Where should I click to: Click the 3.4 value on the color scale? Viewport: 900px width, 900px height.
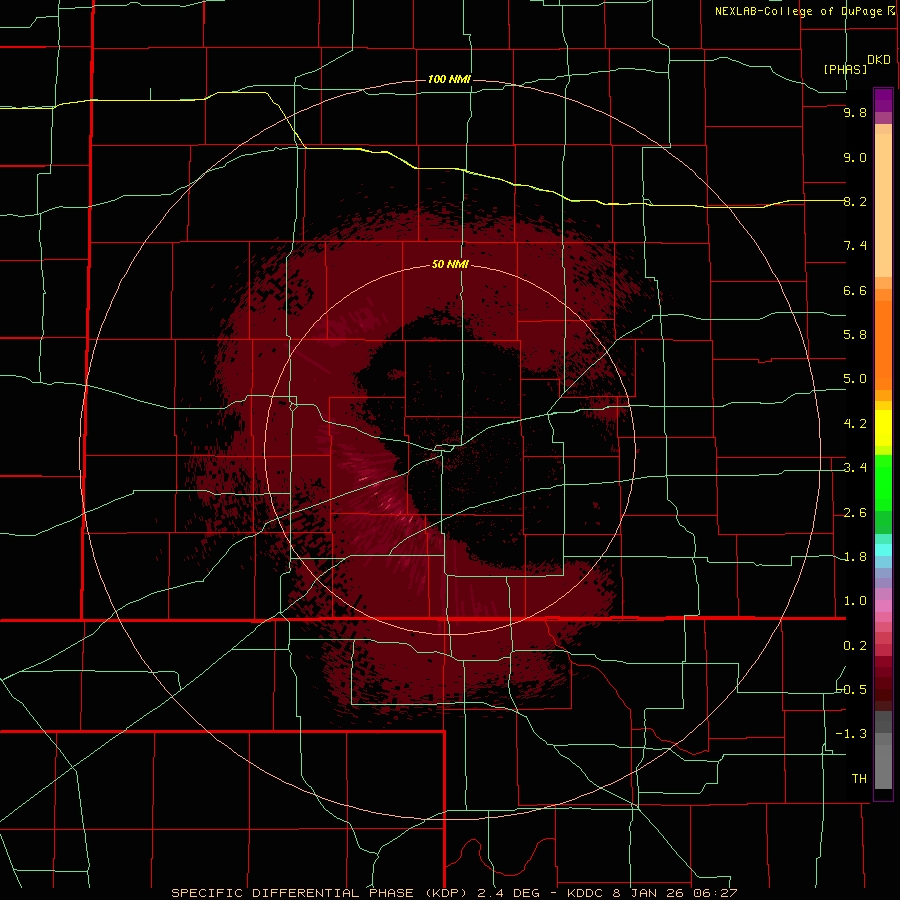click(x=855, y=468)
